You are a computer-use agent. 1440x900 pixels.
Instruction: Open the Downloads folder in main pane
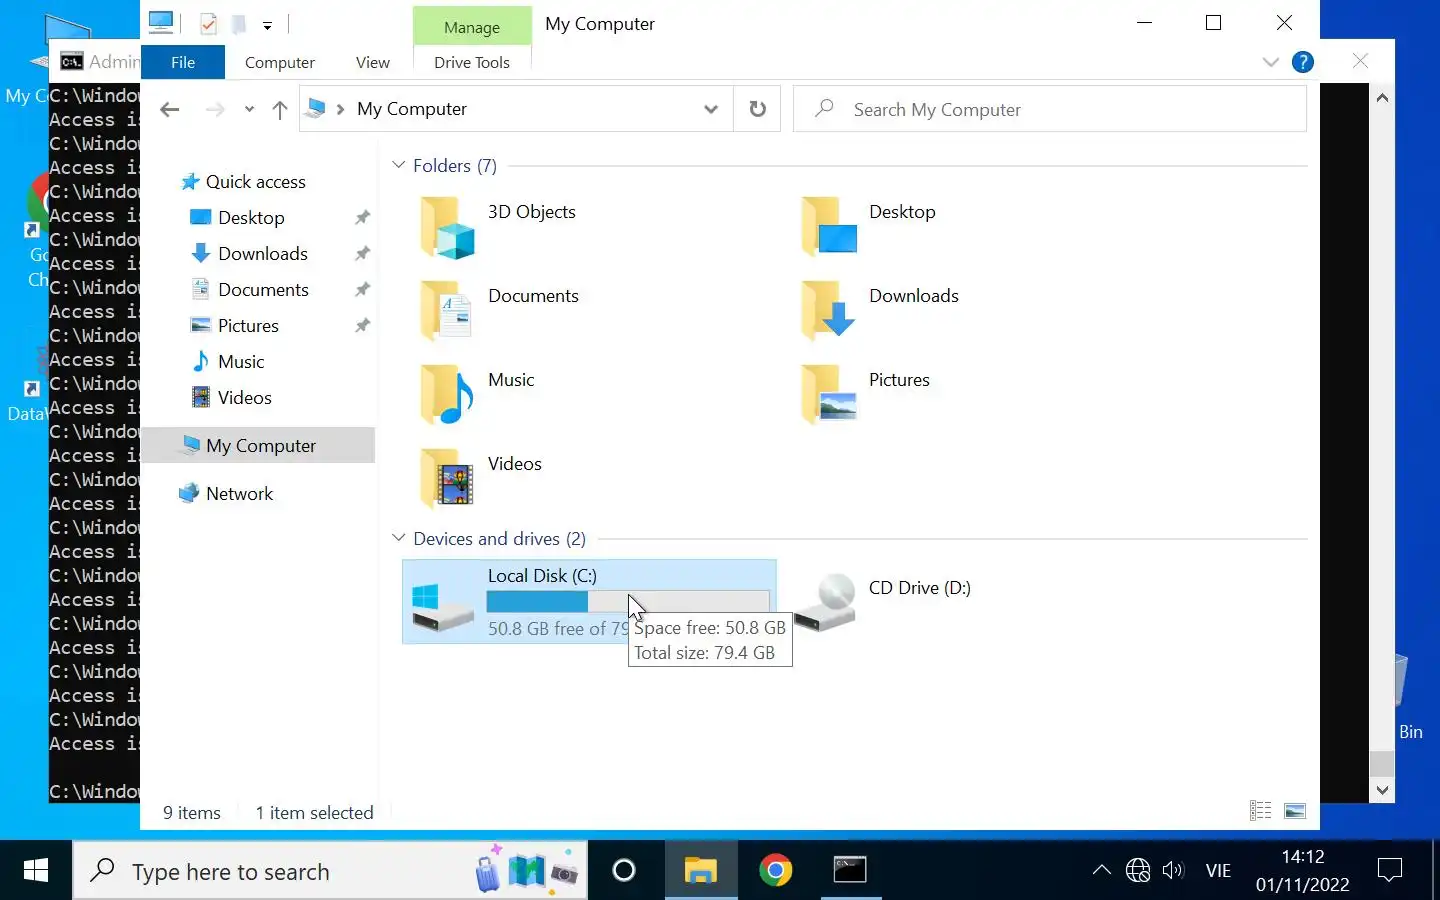point(829,311)
